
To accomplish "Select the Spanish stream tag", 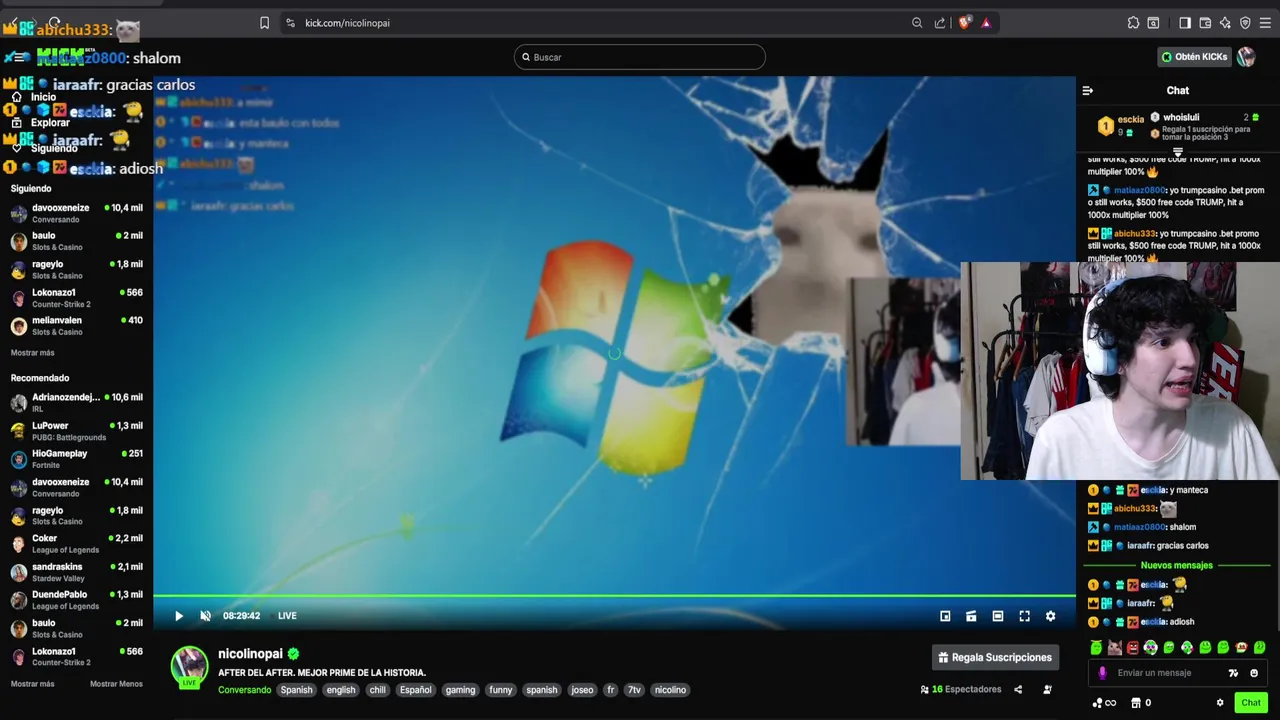I will 296,690.
